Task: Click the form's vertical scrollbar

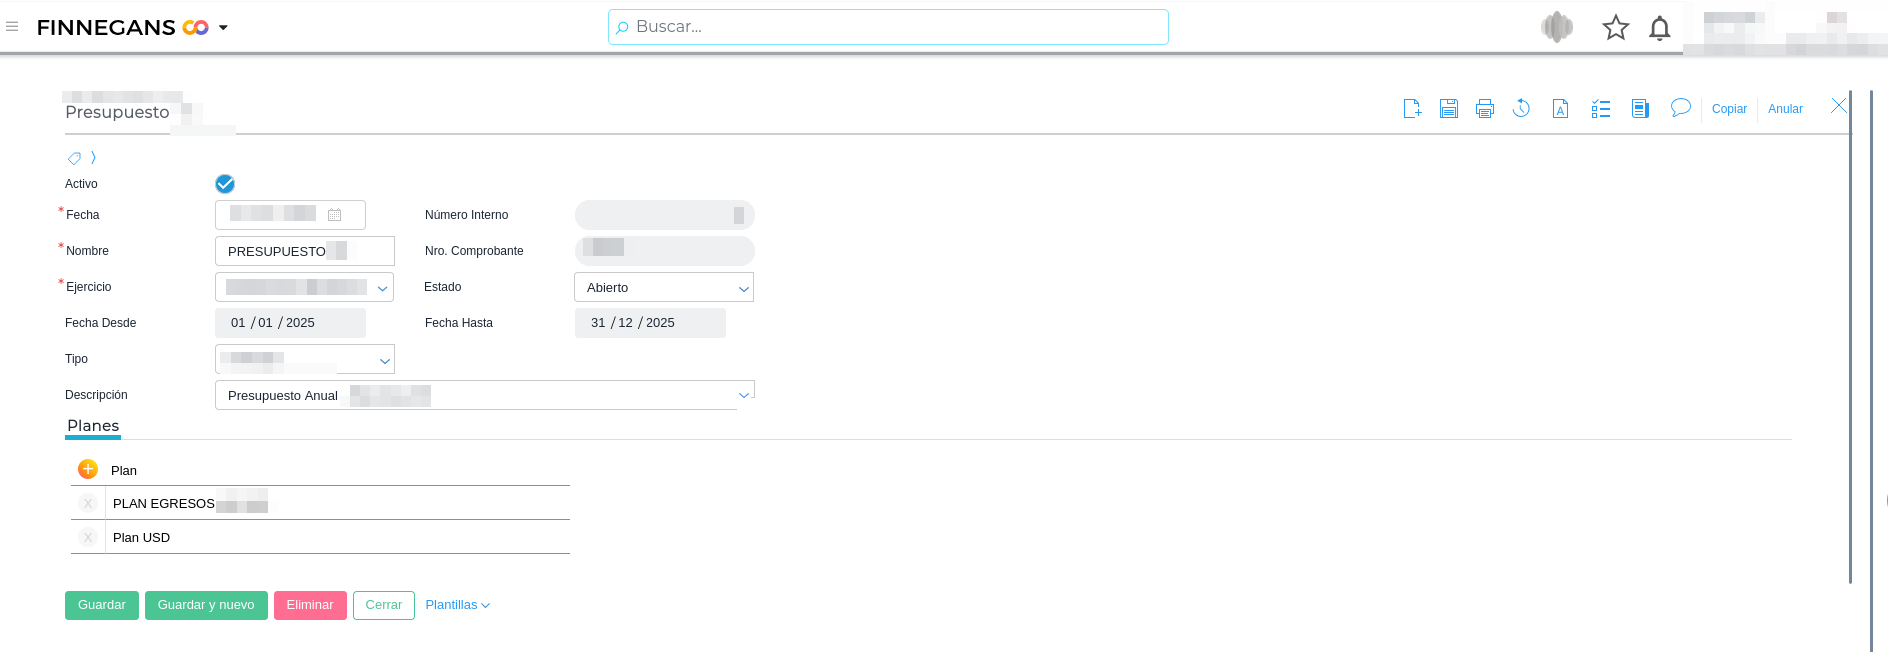Action: [x=1850, y=337]
